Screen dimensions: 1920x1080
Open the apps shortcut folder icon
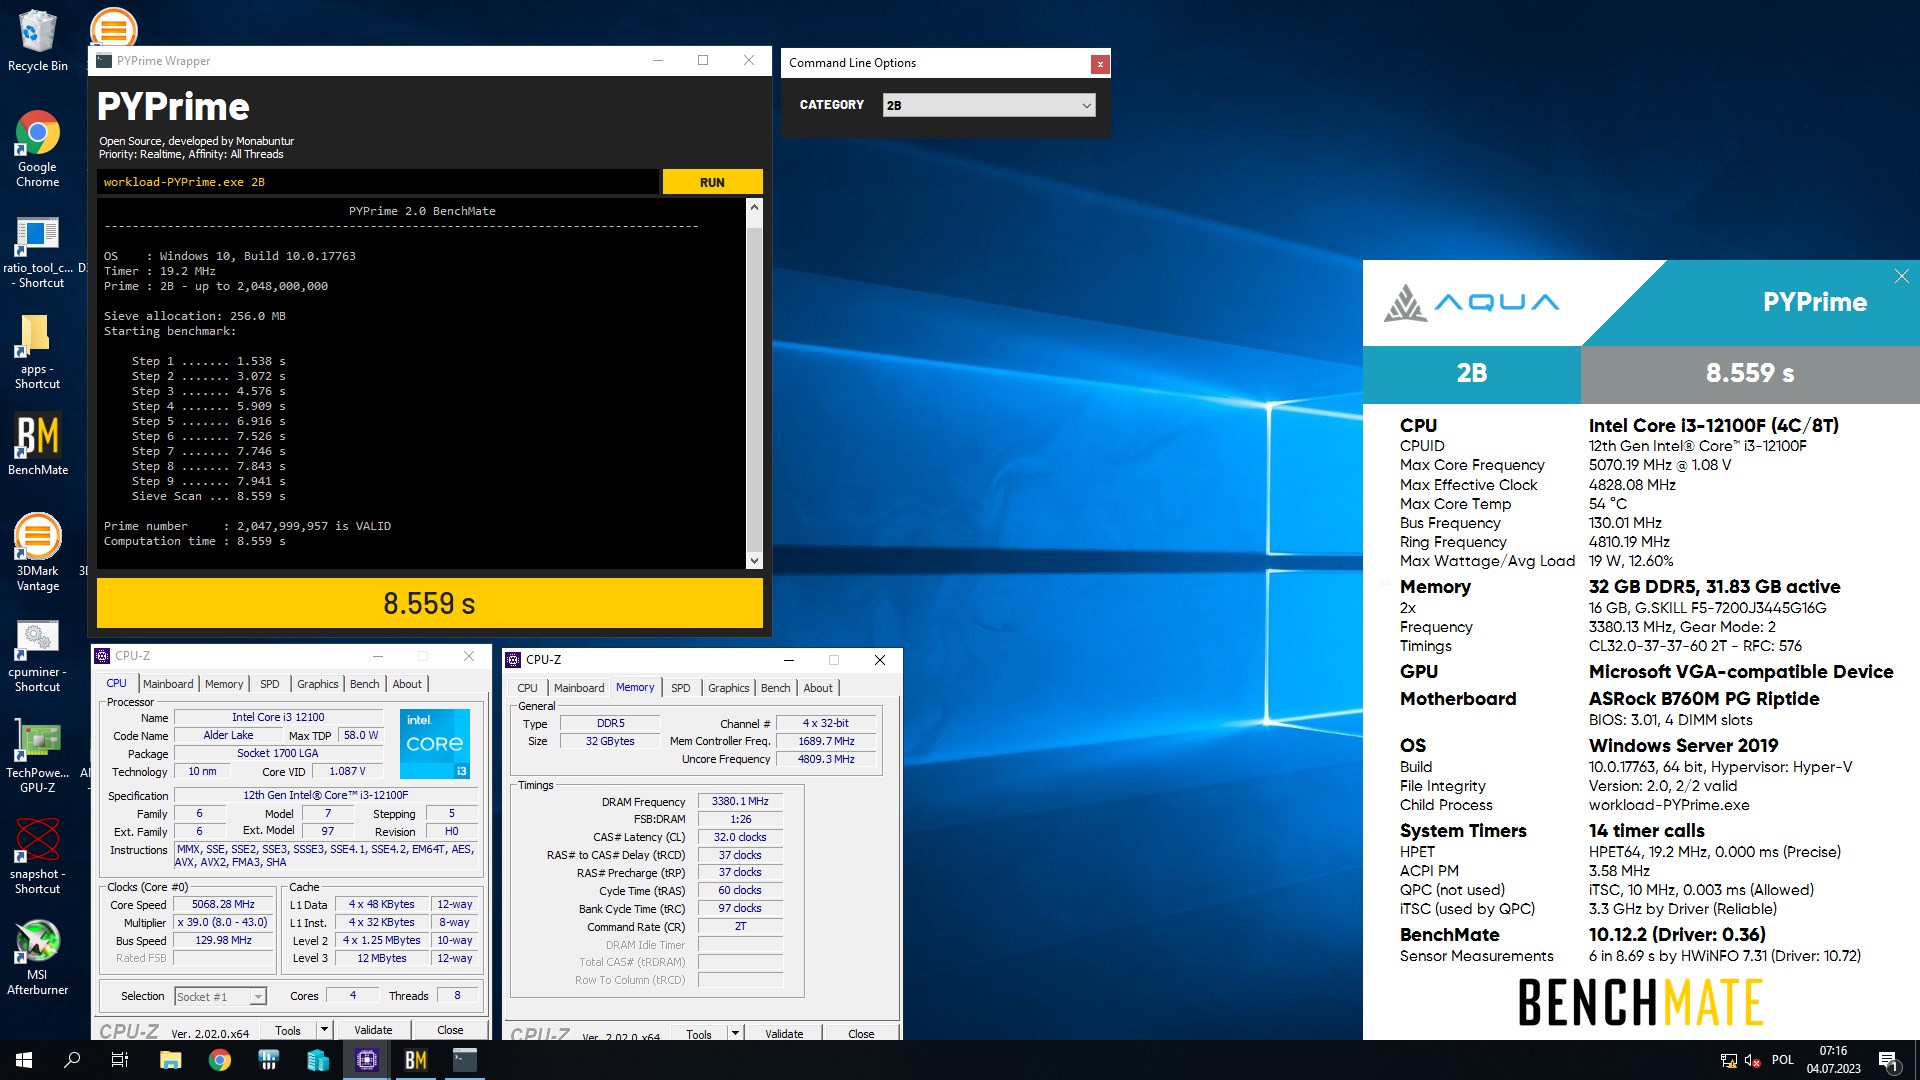[x=37, y=352]
